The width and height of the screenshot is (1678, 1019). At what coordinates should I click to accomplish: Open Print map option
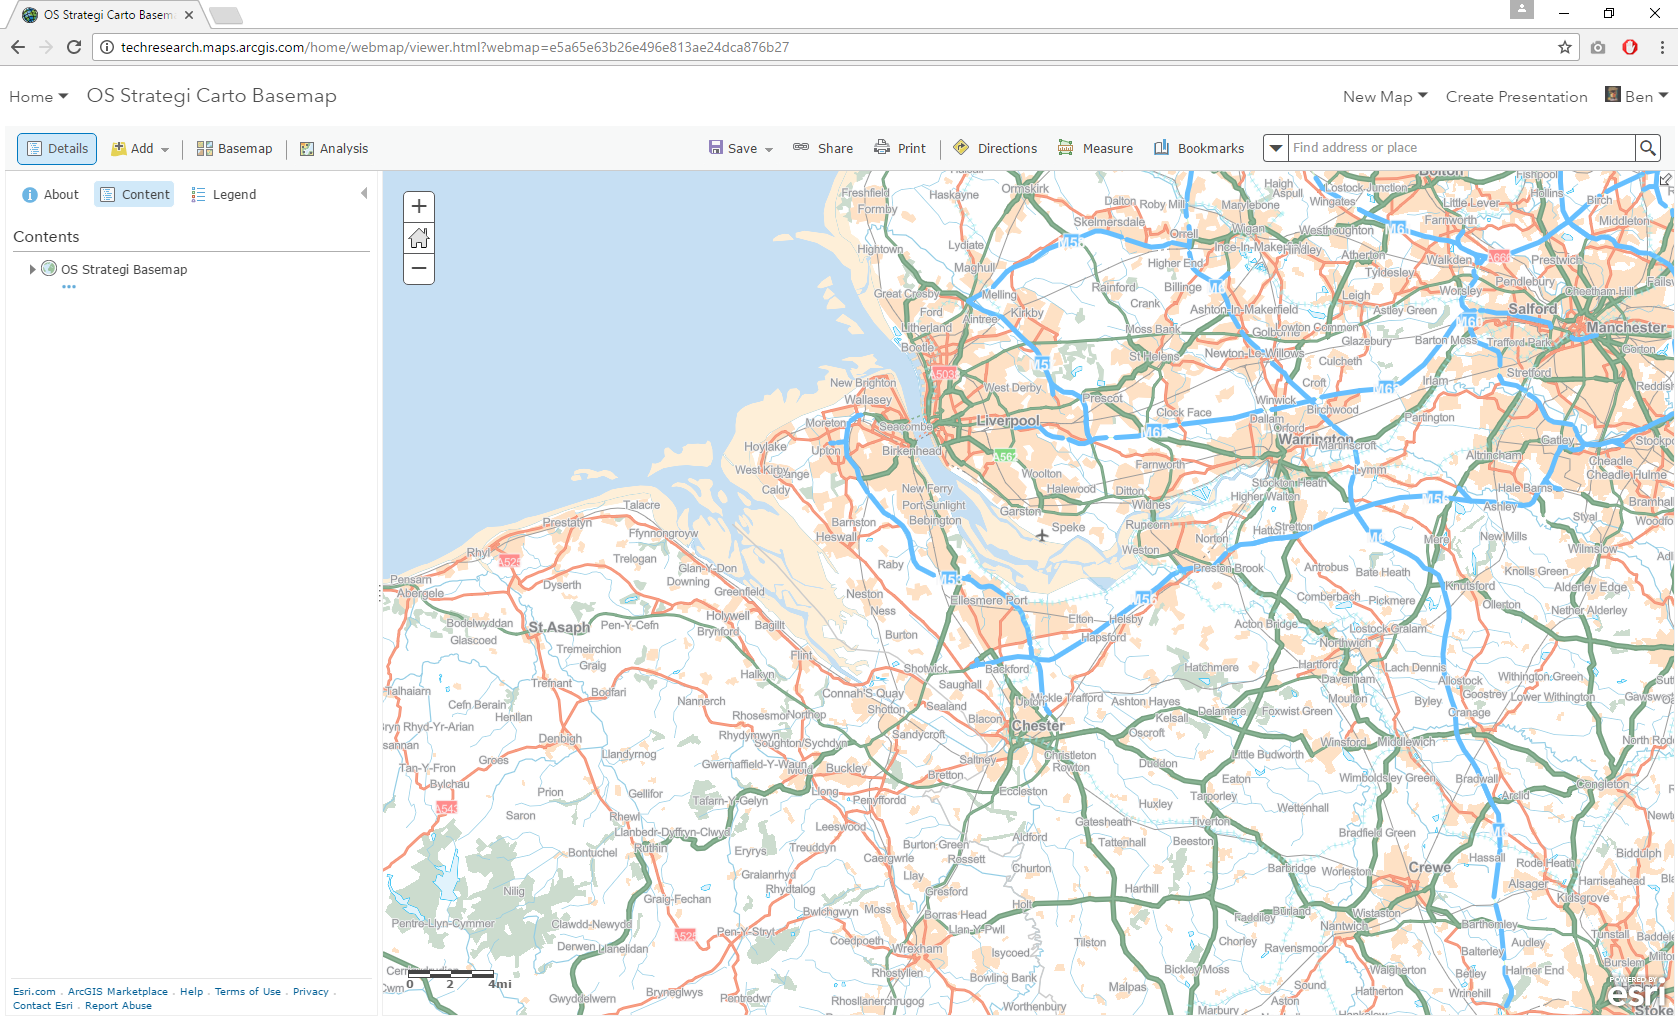(x=900, y=148)
